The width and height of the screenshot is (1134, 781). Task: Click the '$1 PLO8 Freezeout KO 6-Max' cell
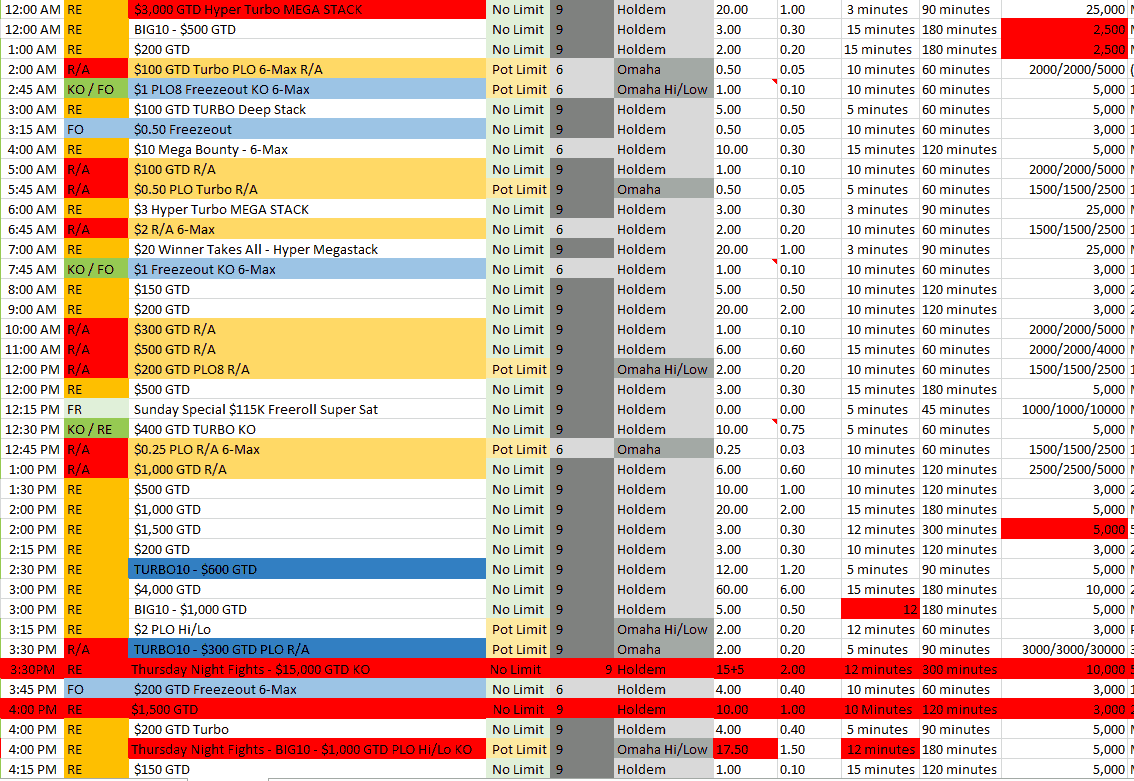point(307,90)
